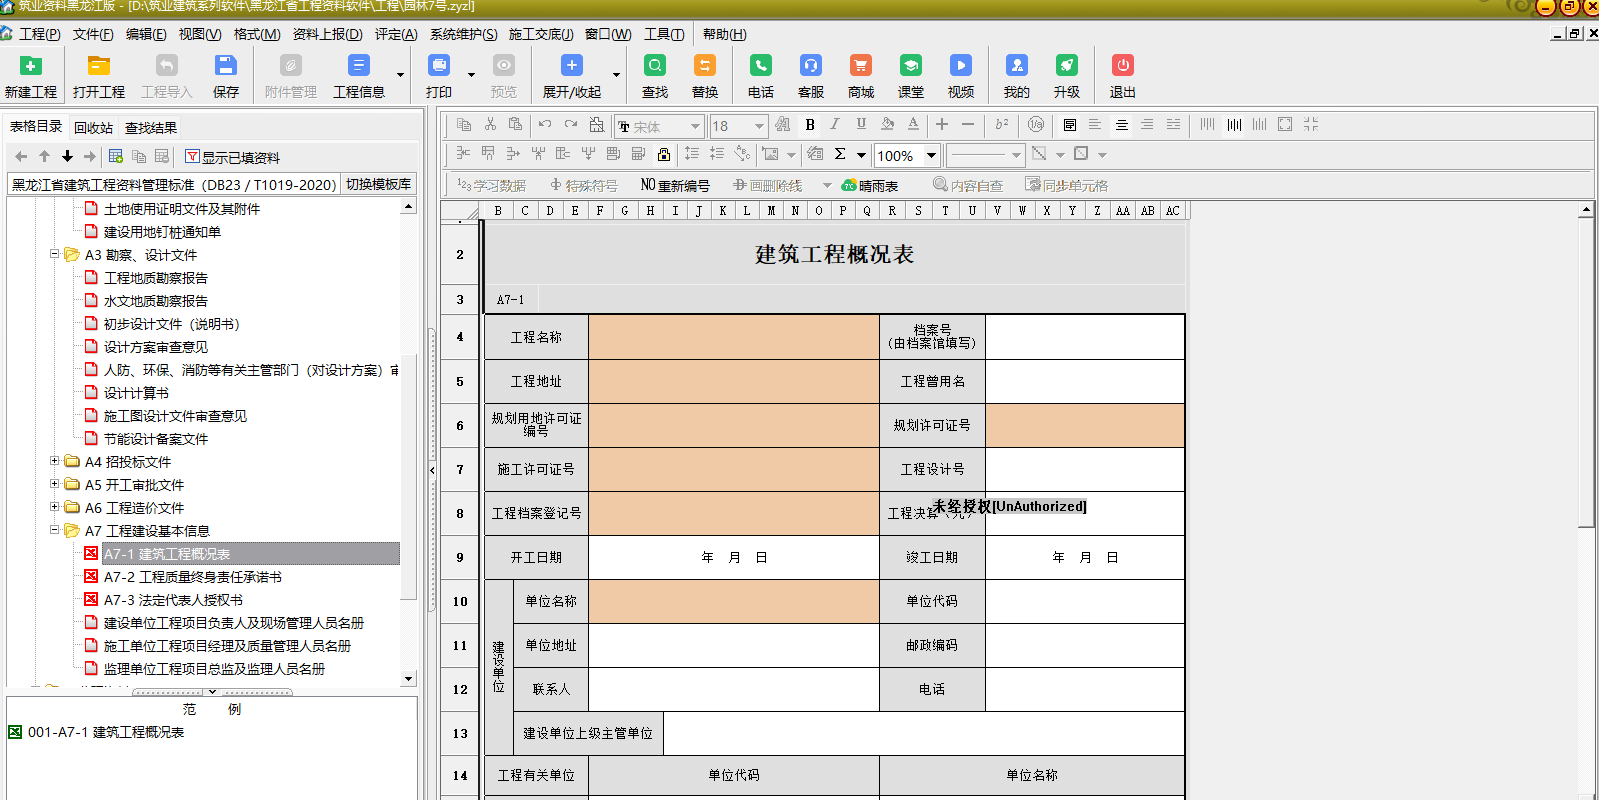Toggle bold formatting button

point(810,125)
